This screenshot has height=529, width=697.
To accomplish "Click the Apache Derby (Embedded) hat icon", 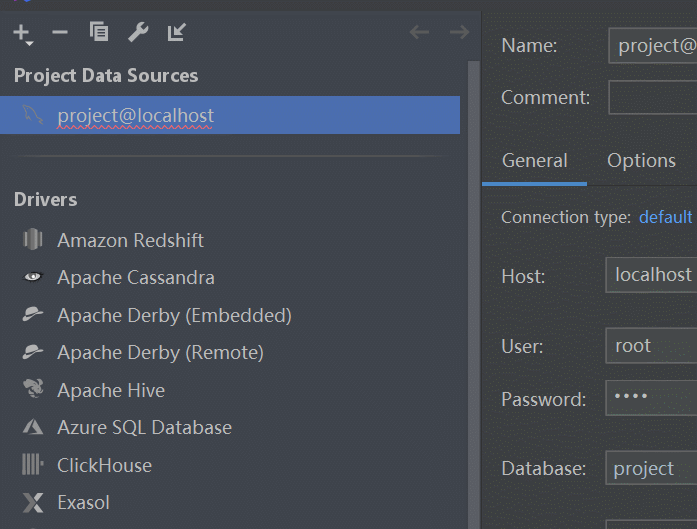I will (x=33, y=314).
